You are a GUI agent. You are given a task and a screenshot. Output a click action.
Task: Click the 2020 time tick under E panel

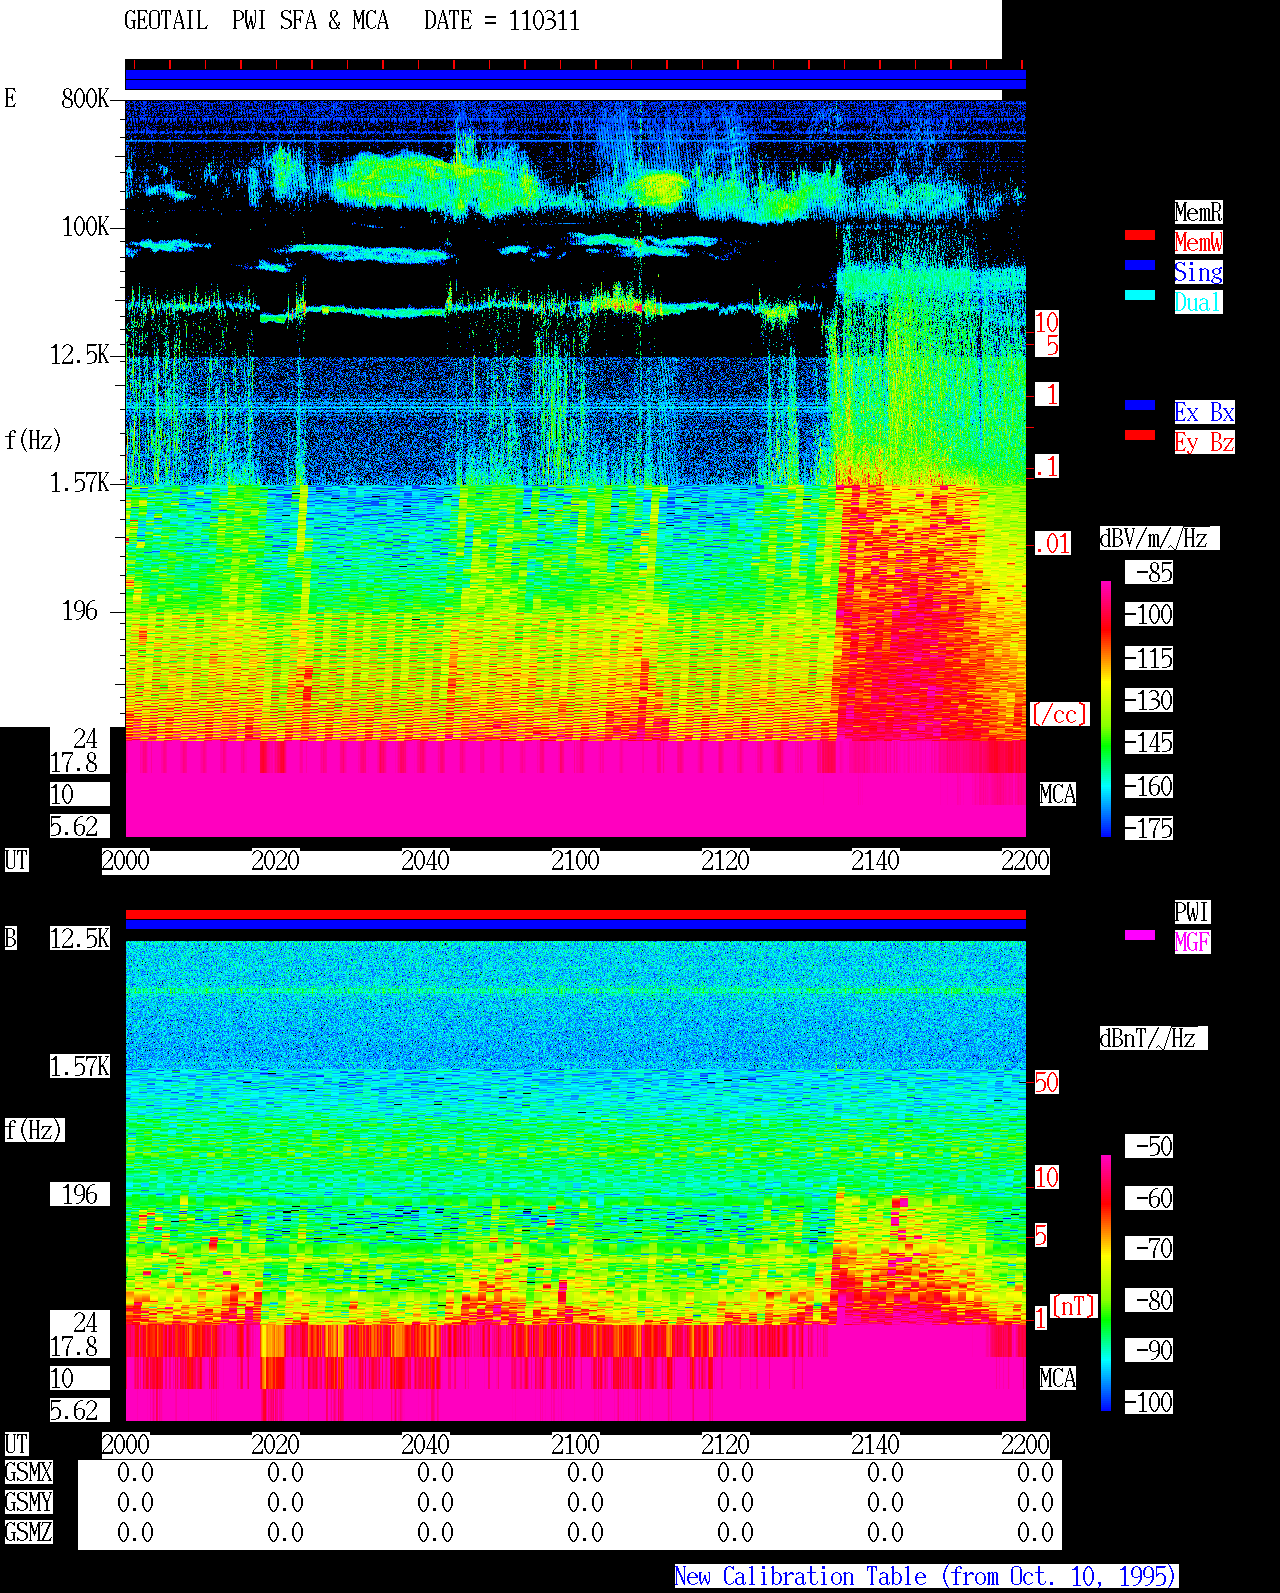click(275, 860)
